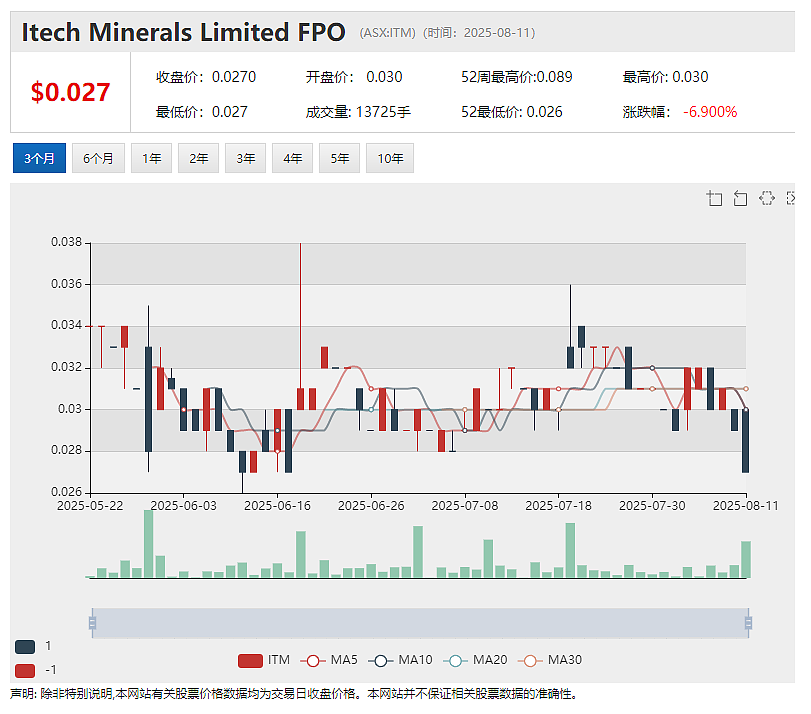
Task: Click the 成交量 13725手 value
Action: point(383,112)
